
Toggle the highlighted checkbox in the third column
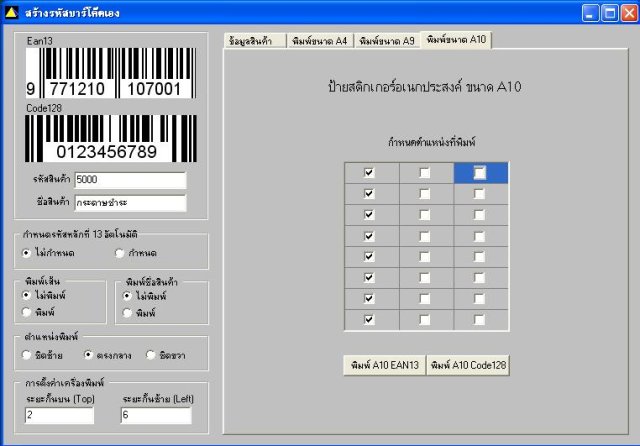480,173
